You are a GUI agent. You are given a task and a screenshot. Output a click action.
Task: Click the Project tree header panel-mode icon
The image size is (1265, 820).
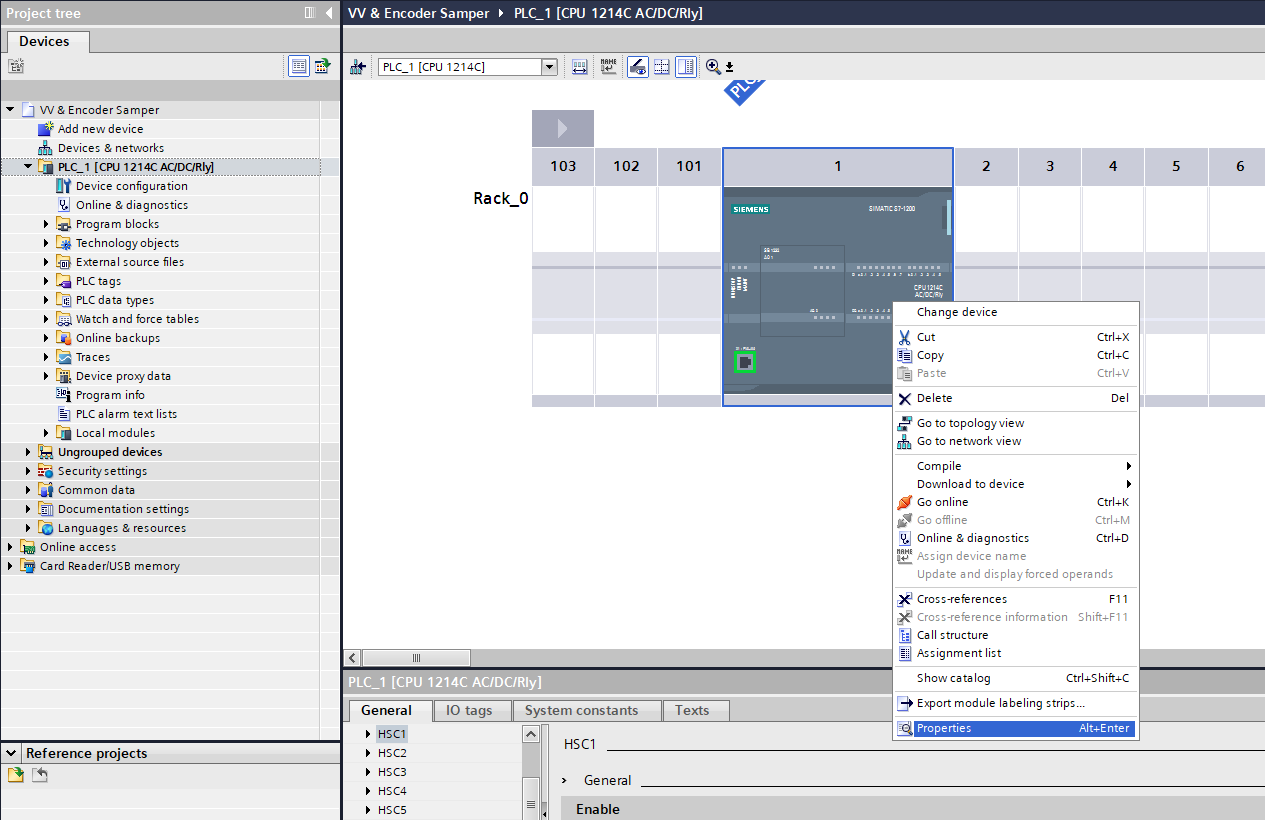(310, 13)
